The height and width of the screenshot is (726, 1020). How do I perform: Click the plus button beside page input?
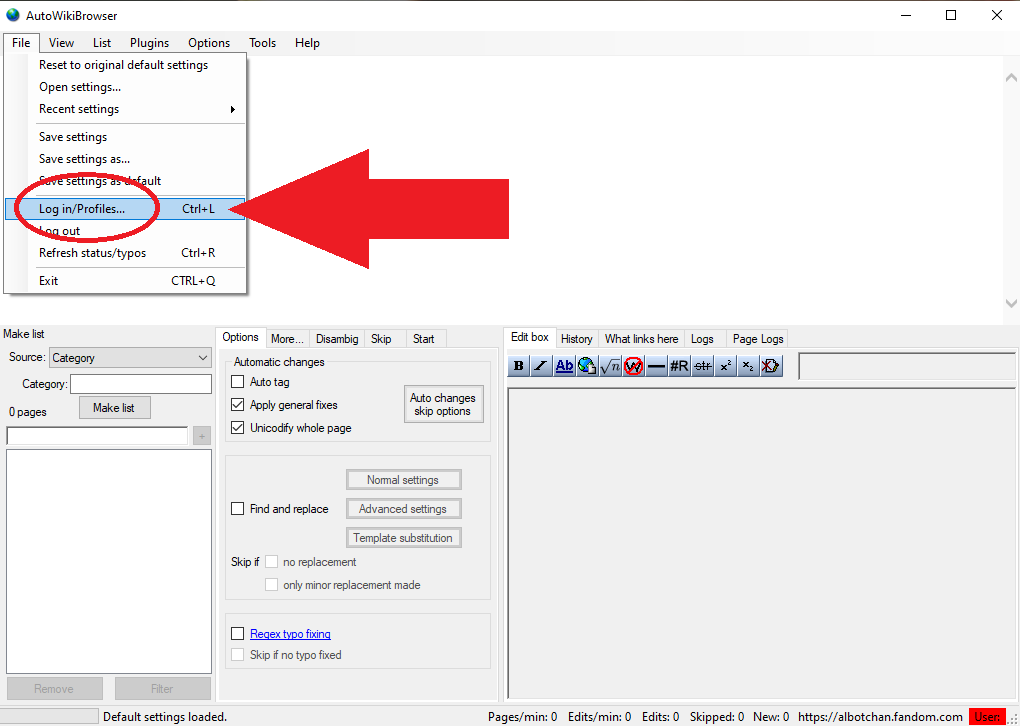(x=202, y=436)
